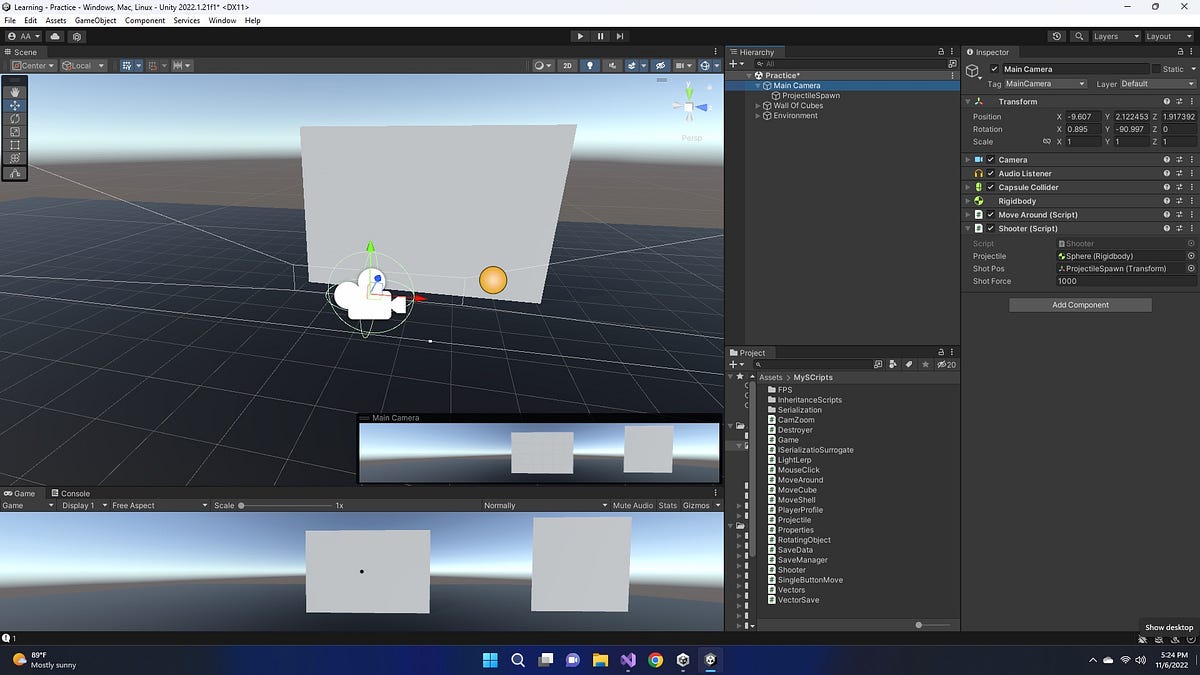Select the Rotate tool
The image size is (1200, 675).
coord(14,118)
